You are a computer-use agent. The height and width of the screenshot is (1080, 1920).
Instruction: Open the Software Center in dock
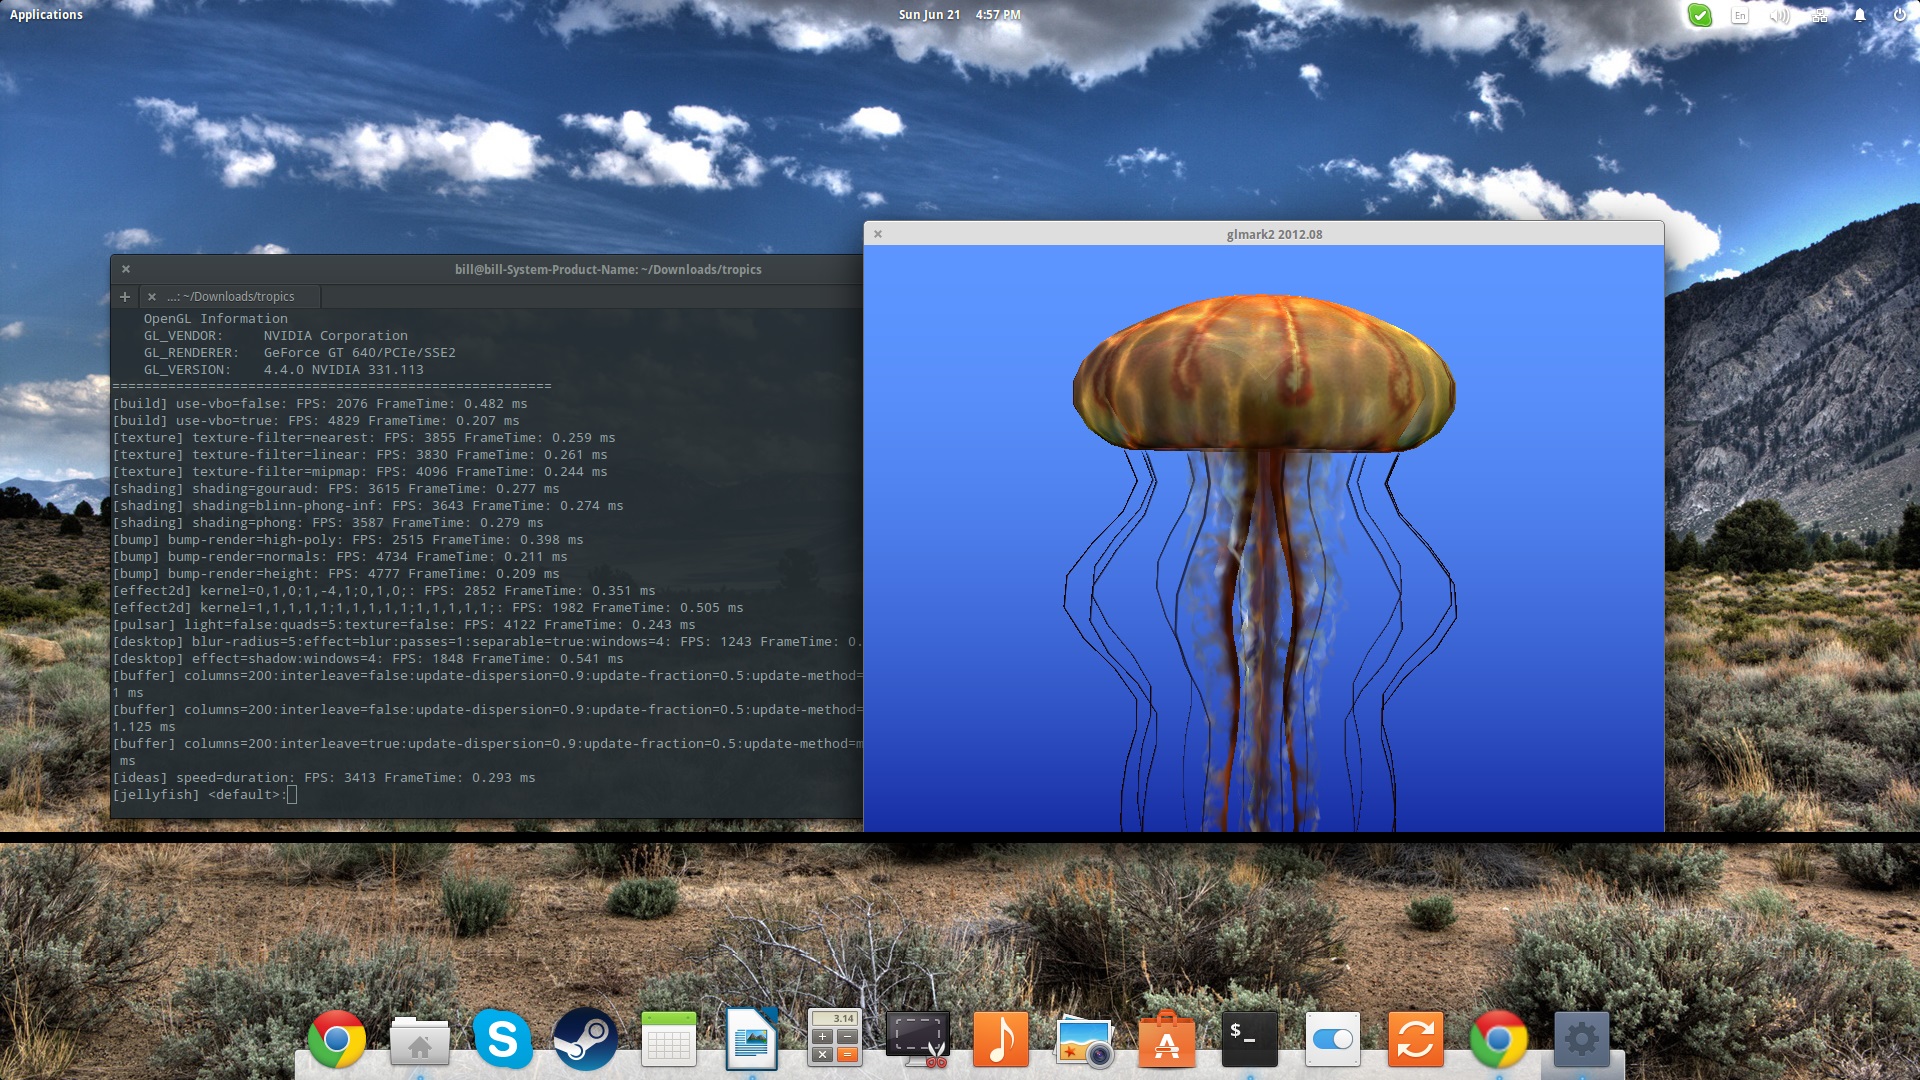coord(1166,1039)
